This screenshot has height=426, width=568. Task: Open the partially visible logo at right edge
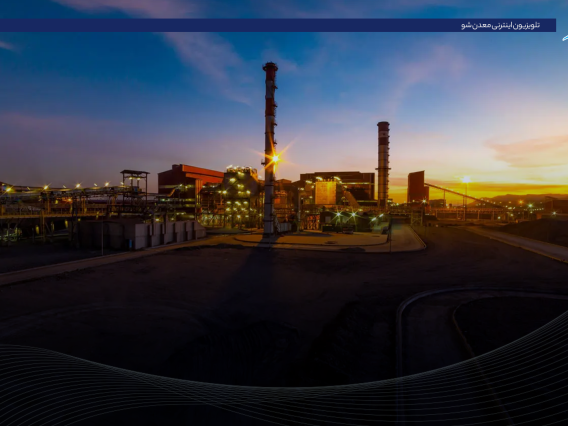[x=565, y=37]
